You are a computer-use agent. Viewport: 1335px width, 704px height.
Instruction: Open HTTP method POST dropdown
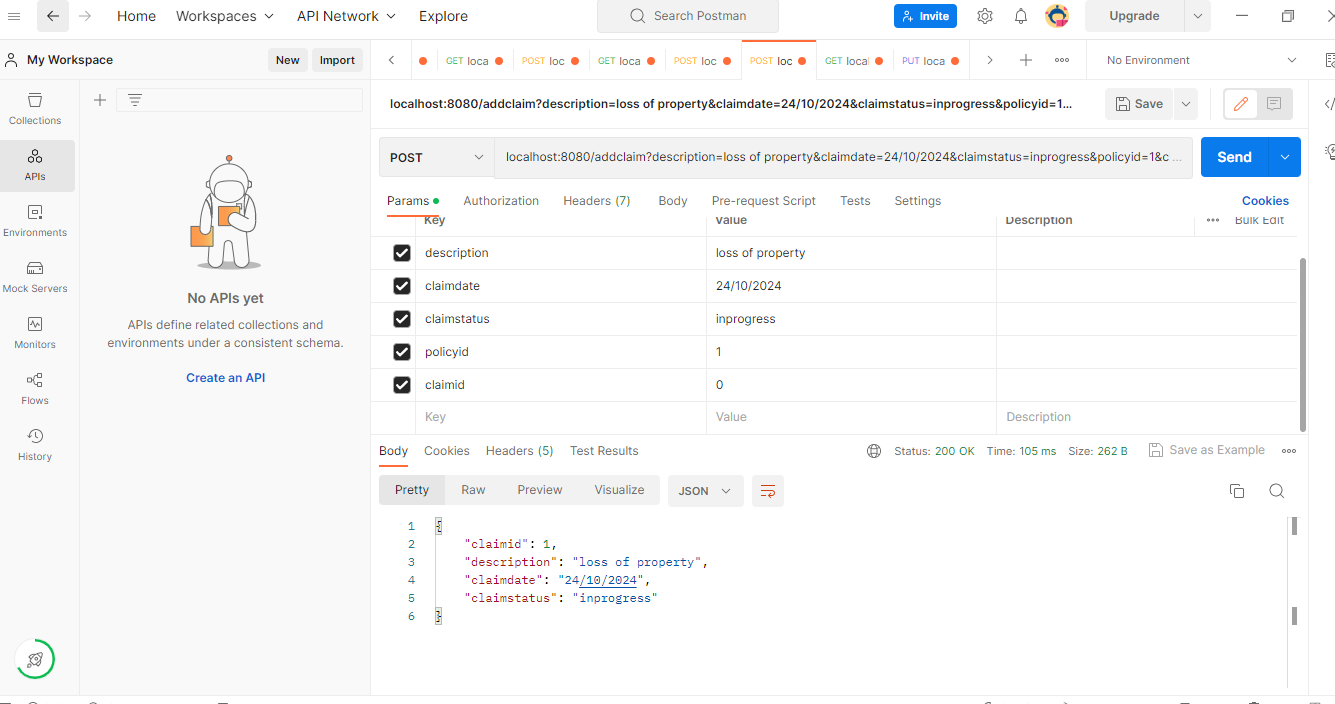coord(436,157)
